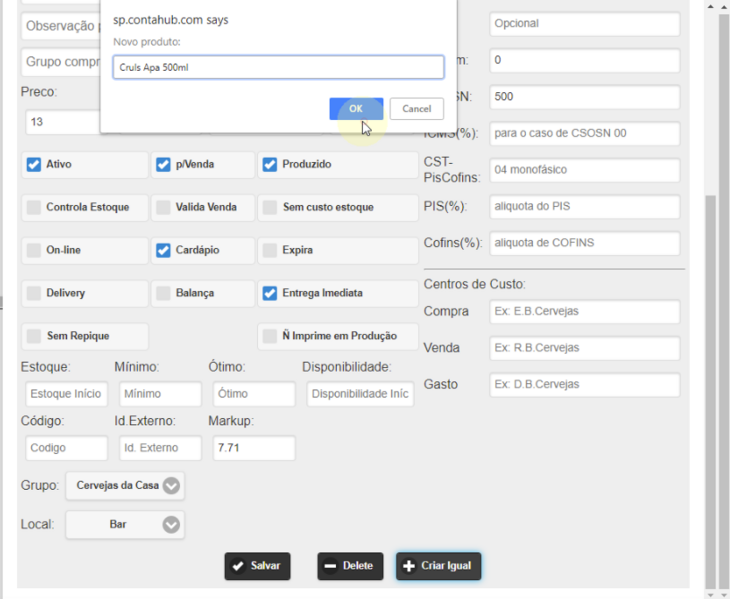Uncheck Entrega Imediata checkbox
Viewport: 730px width, 599px height.
(x=270, y=293)
